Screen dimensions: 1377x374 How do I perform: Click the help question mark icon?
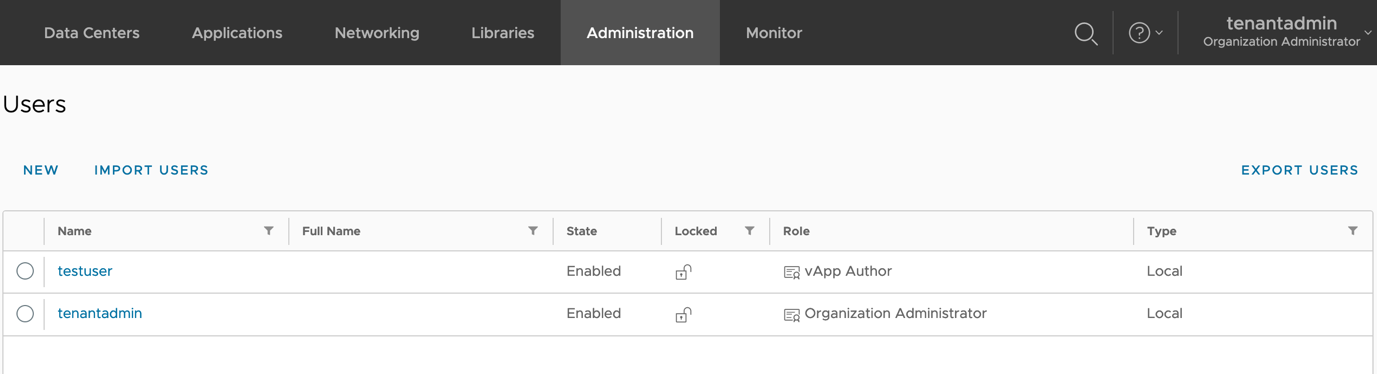(x=1139, y=33)
